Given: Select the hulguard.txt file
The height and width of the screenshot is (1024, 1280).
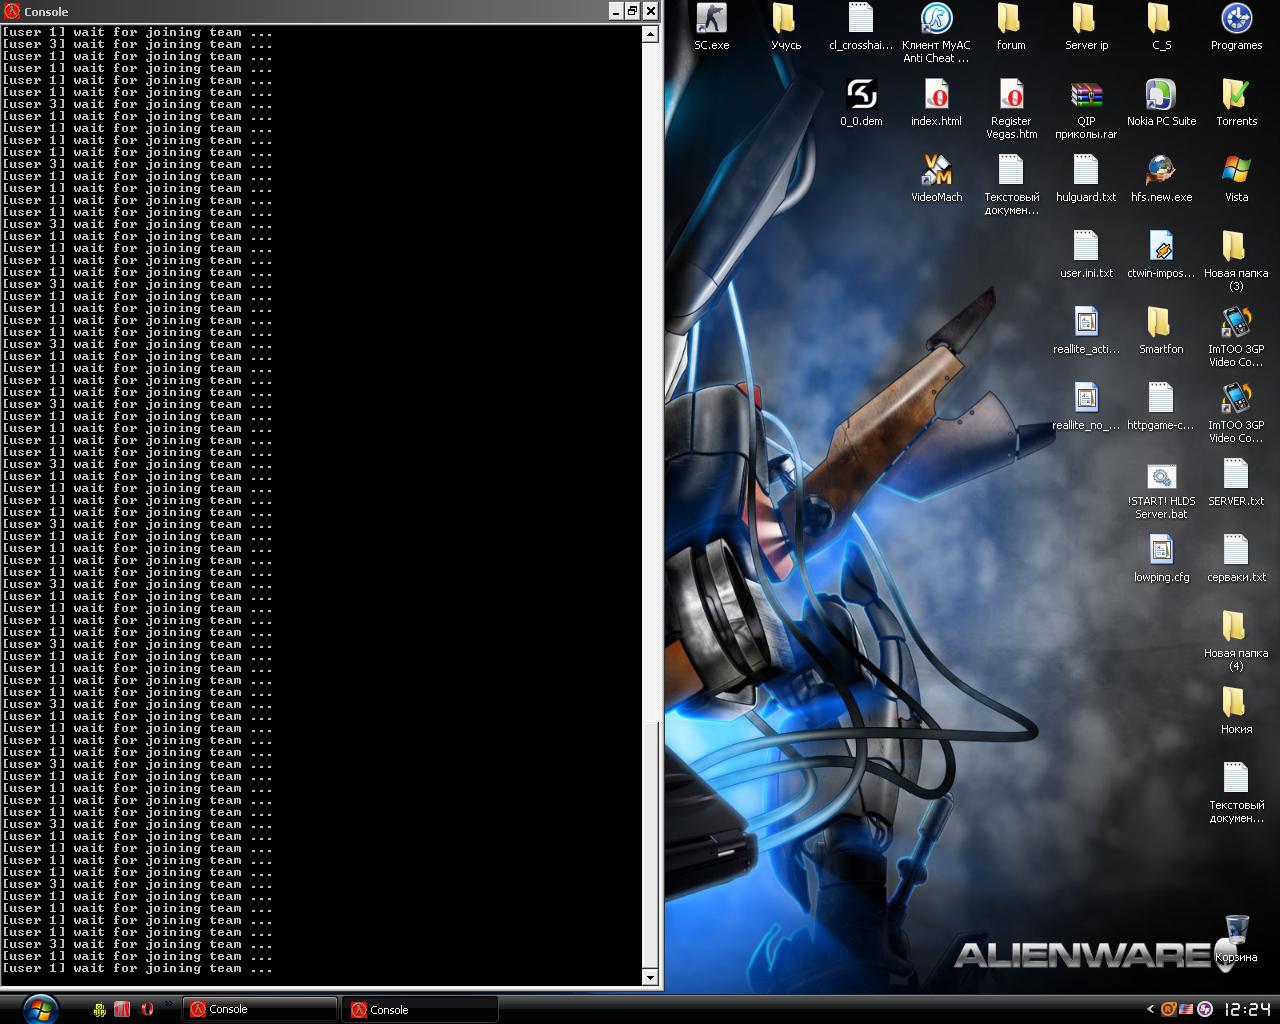Looking at the screenshot, I should (1086, 178).
